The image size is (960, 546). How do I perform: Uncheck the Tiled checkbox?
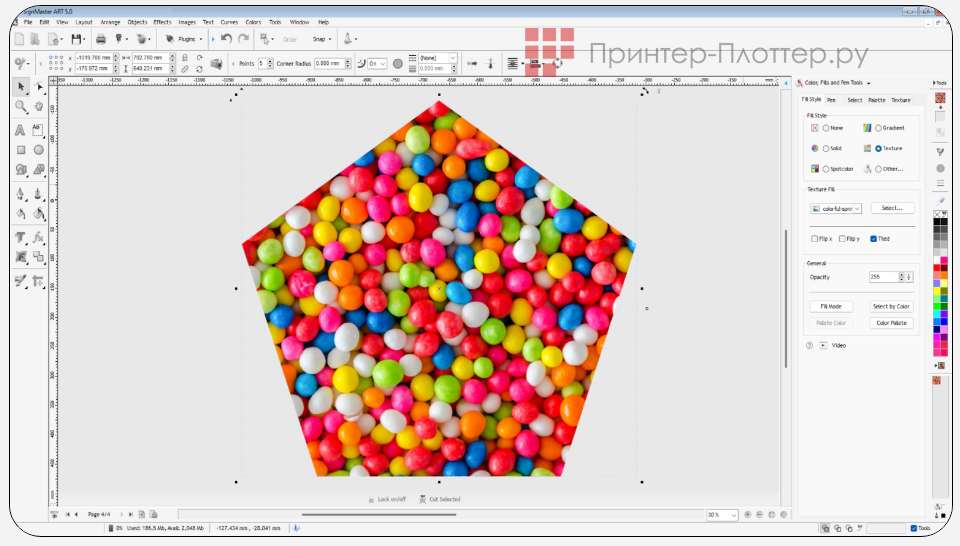click(x=873, y=239)
